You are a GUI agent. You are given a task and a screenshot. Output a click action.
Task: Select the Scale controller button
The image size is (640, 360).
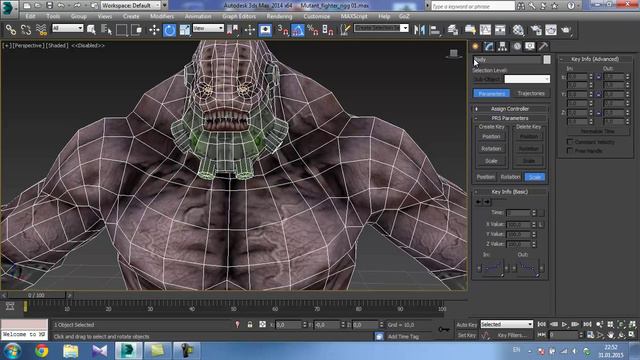click(535, 177)
